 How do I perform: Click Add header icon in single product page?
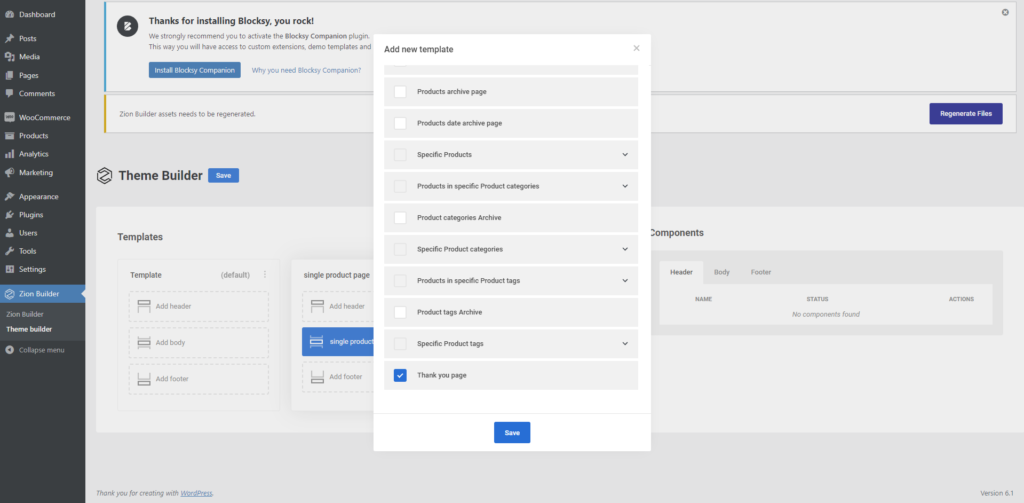click(x=317, y=306)
